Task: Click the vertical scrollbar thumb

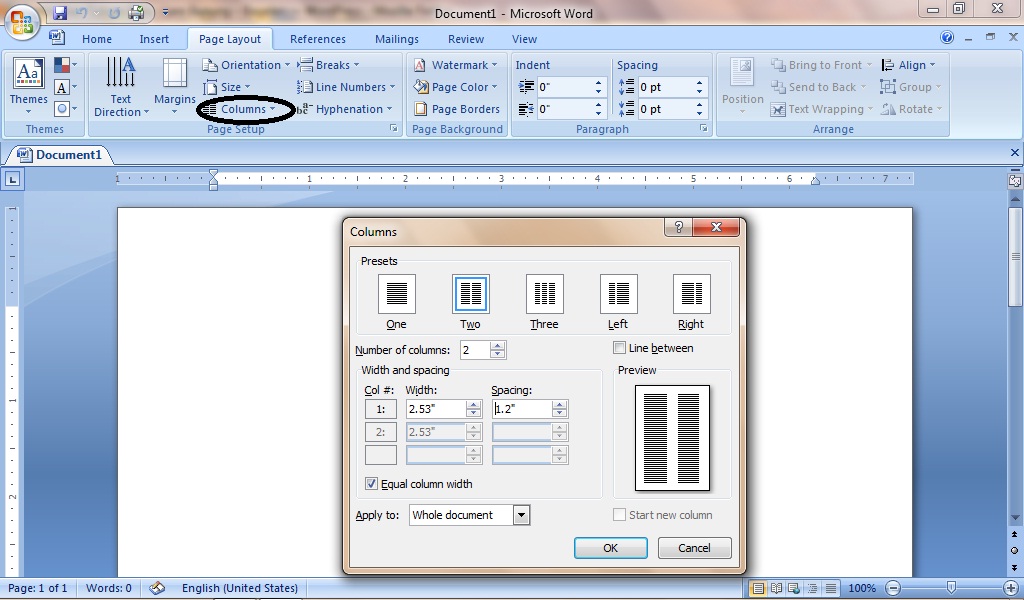Action: click(x=1015, y=257)
